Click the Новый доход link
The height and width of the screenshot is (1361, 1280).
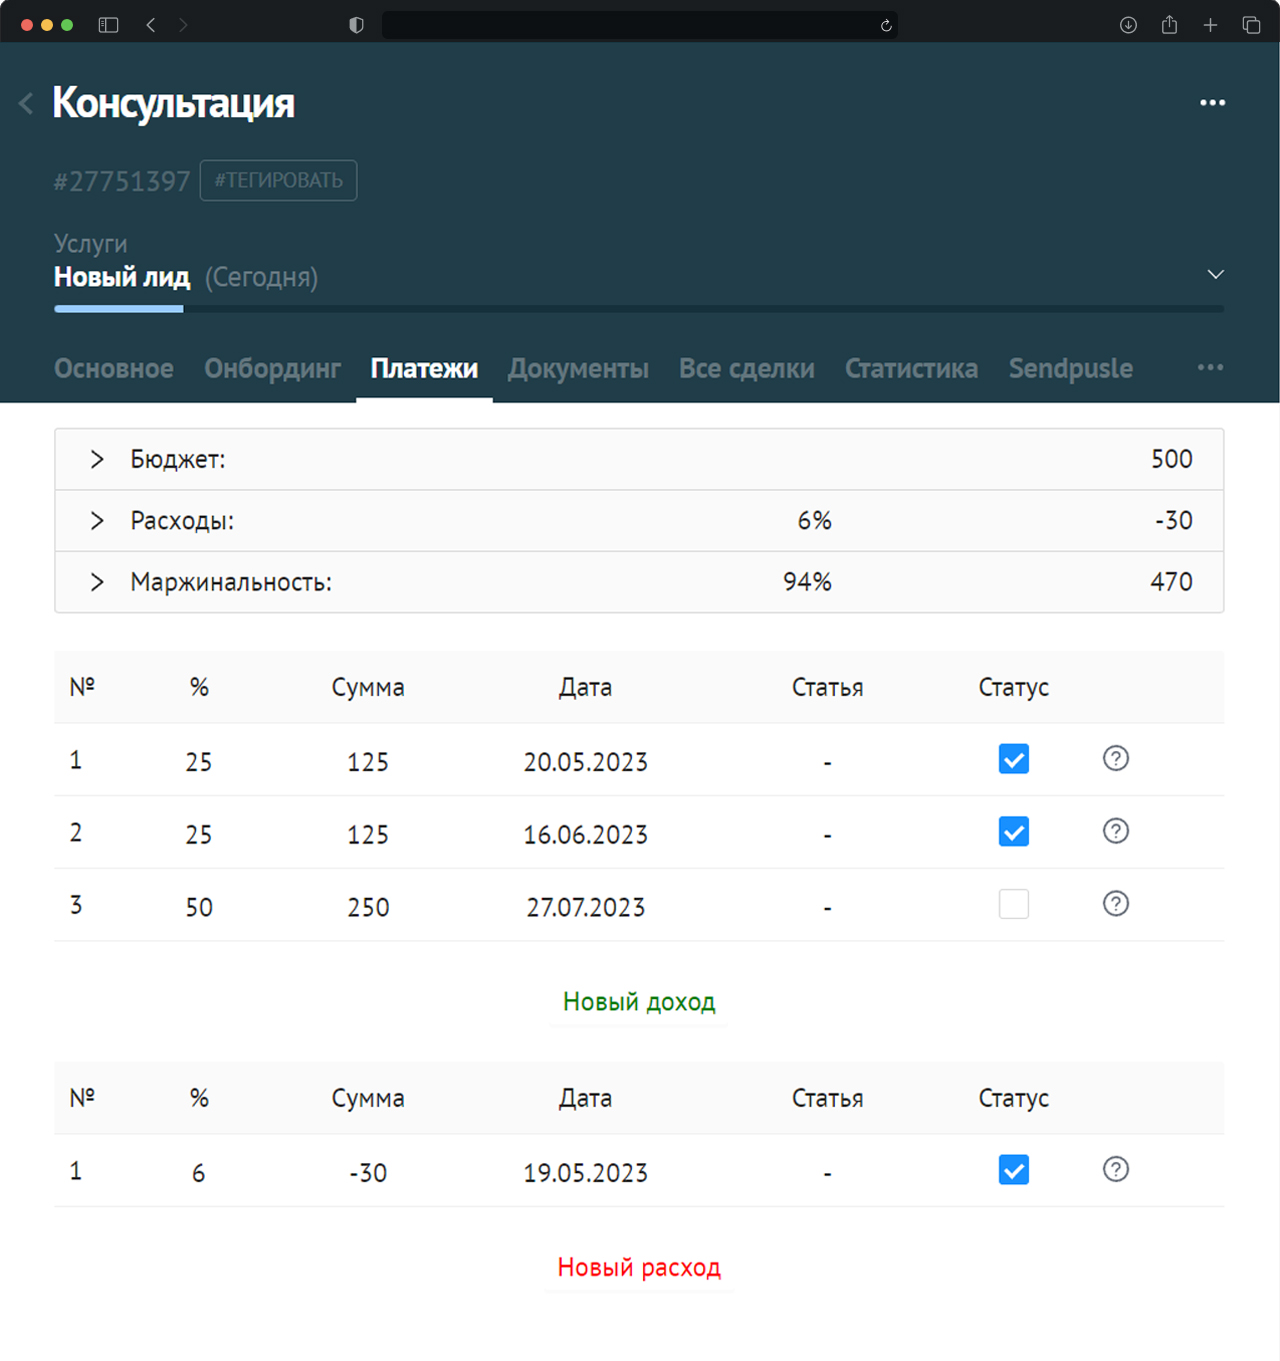click(639, 1001)
